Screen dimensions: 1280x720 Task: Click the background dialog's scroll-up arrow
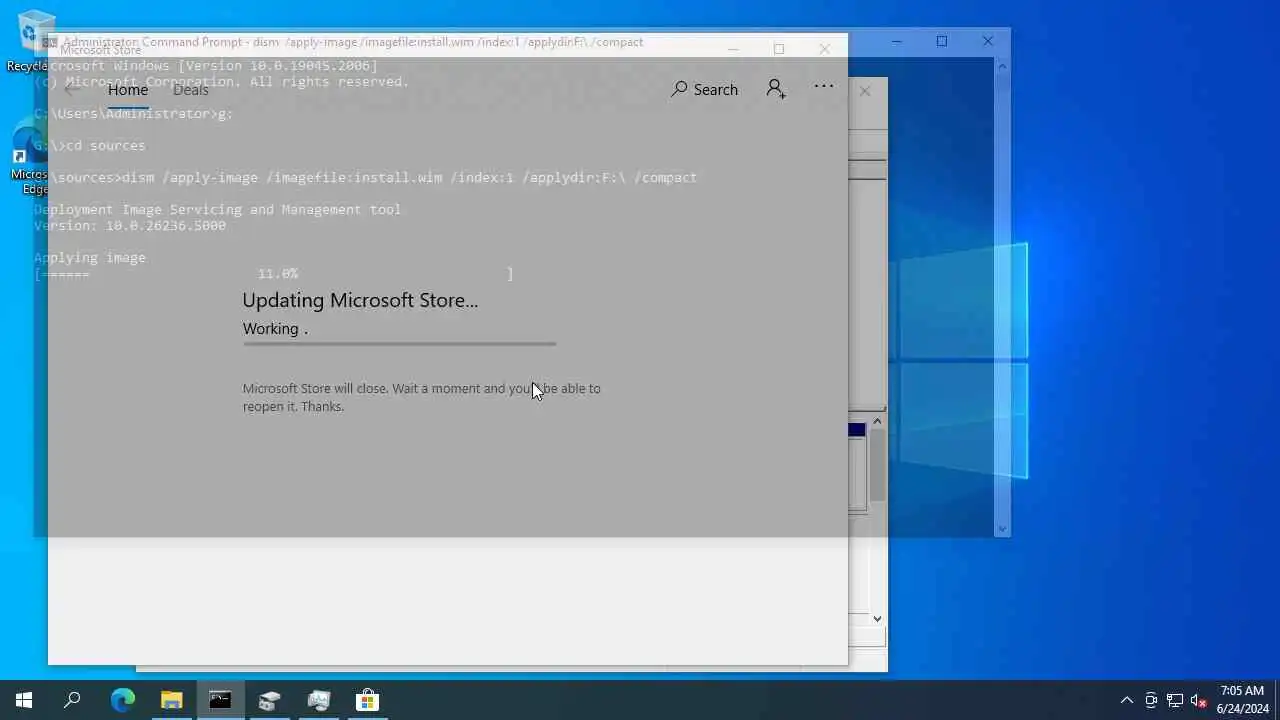(x=877, y=421)
